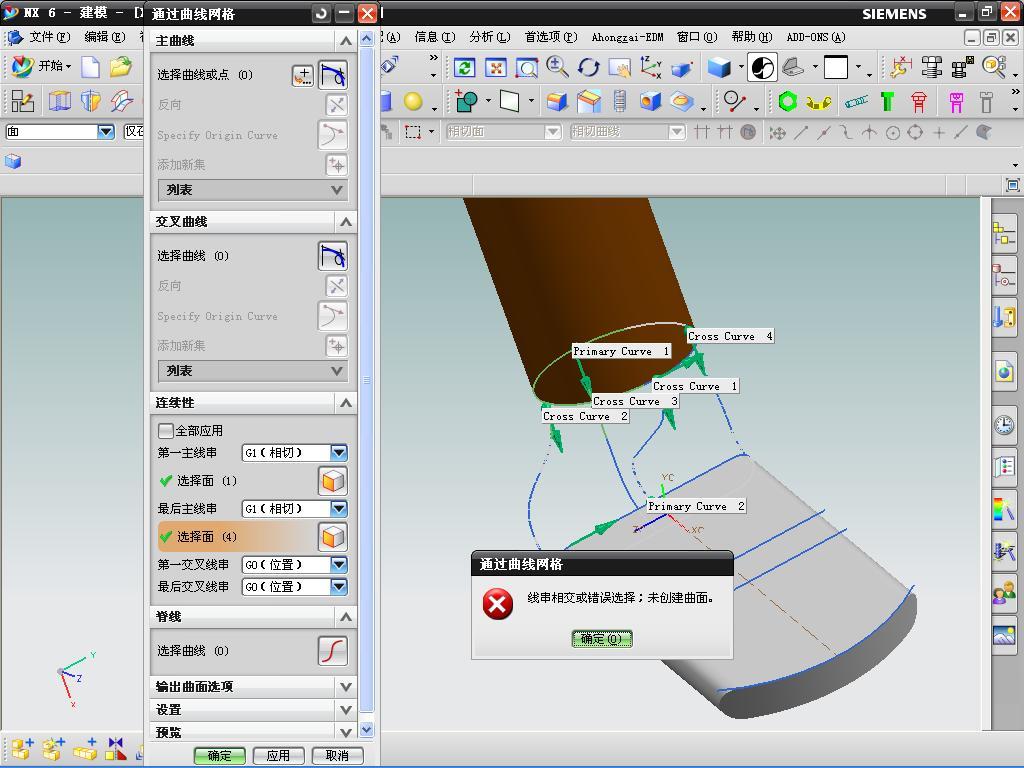The width and height of the screenshot is (1024, 768).
Task: Click the 应用 button
Action: pos(278,756)
